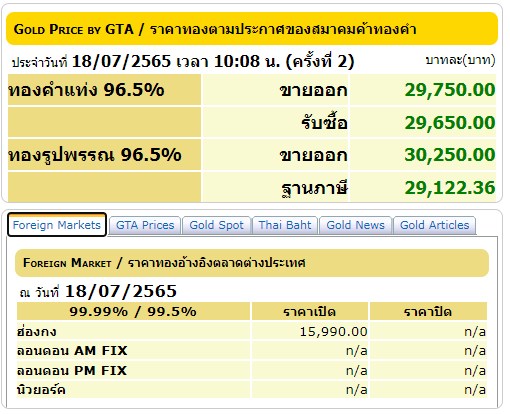The image size is (510, 414).
Task: Click the ลอนดอน AM FIX row label
Action: pyautogui.click(x=72, y=351)
